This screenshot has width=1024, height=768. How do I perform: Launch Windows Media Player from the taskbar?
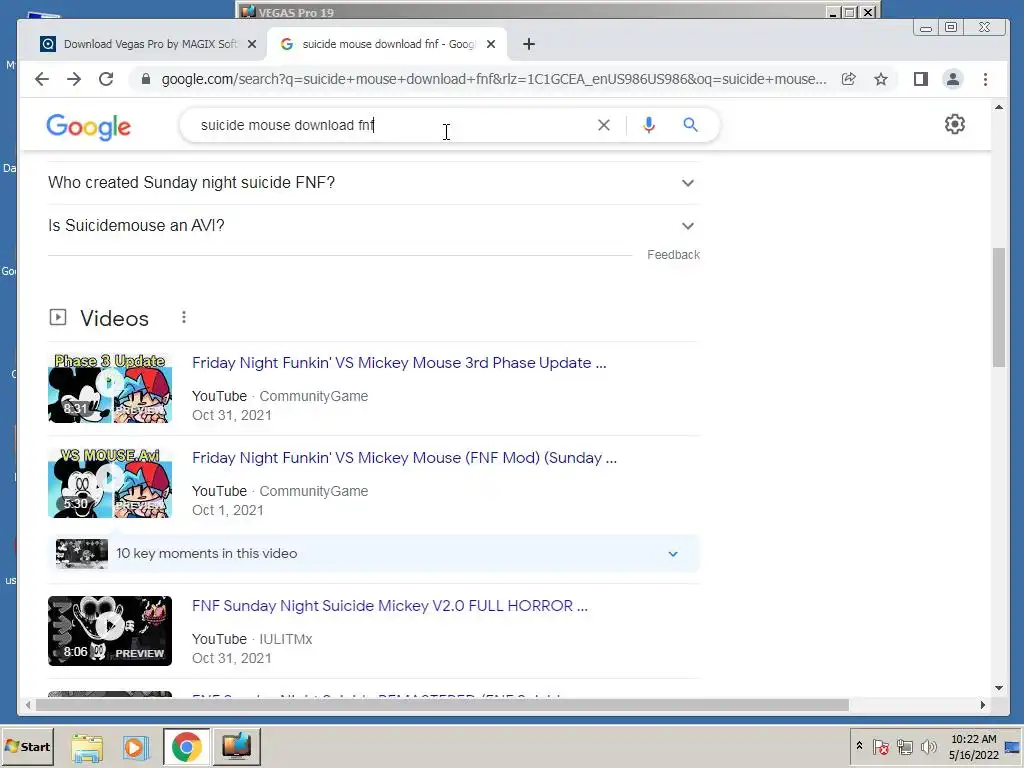136,746
